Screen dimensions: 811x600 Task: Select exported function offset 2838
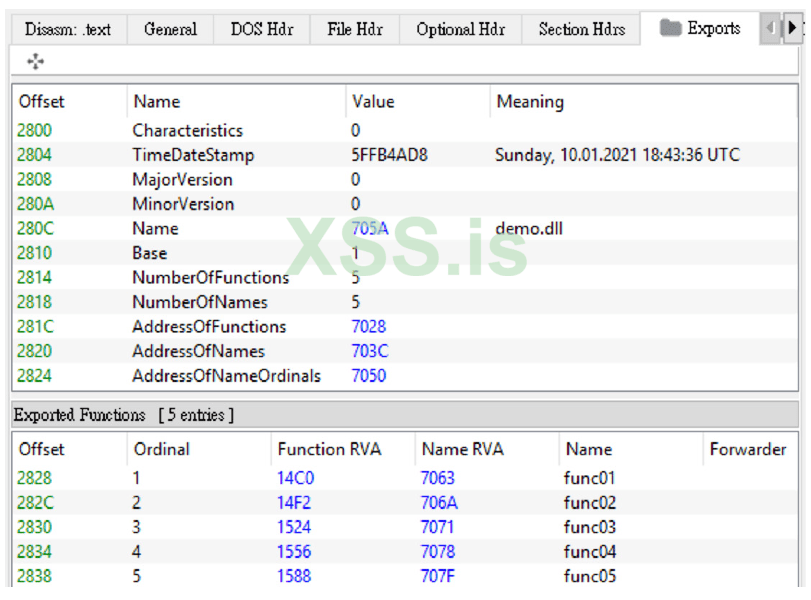click(34, 576)
